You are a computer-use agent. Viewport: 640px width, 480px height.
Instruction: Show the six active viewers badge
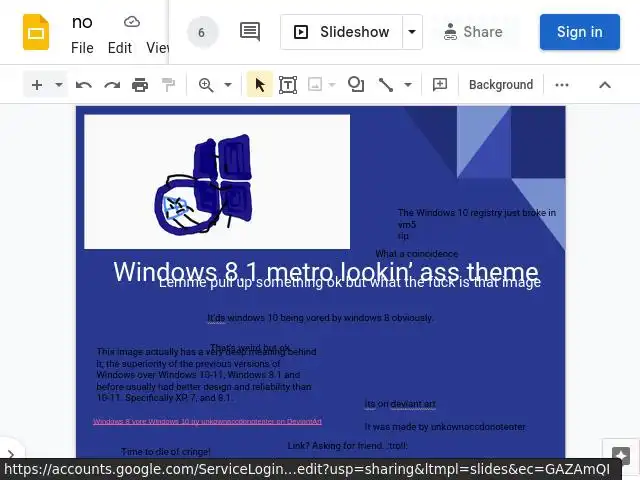(x=202, y=32)
